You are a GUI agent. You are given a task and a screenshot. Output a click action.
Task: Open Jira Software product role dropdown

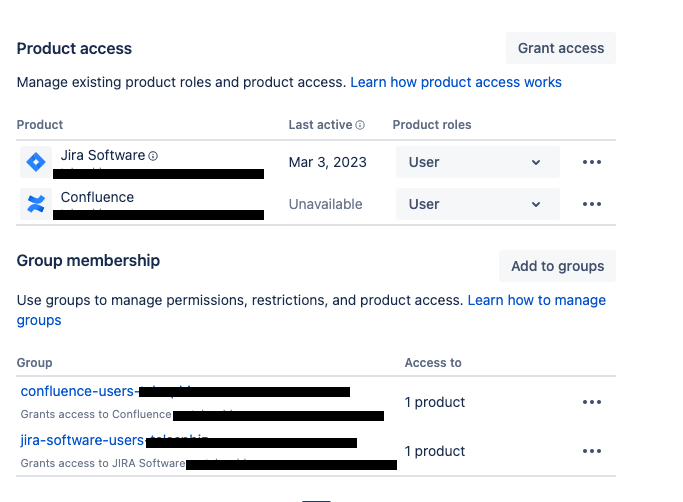pos(478,162)
